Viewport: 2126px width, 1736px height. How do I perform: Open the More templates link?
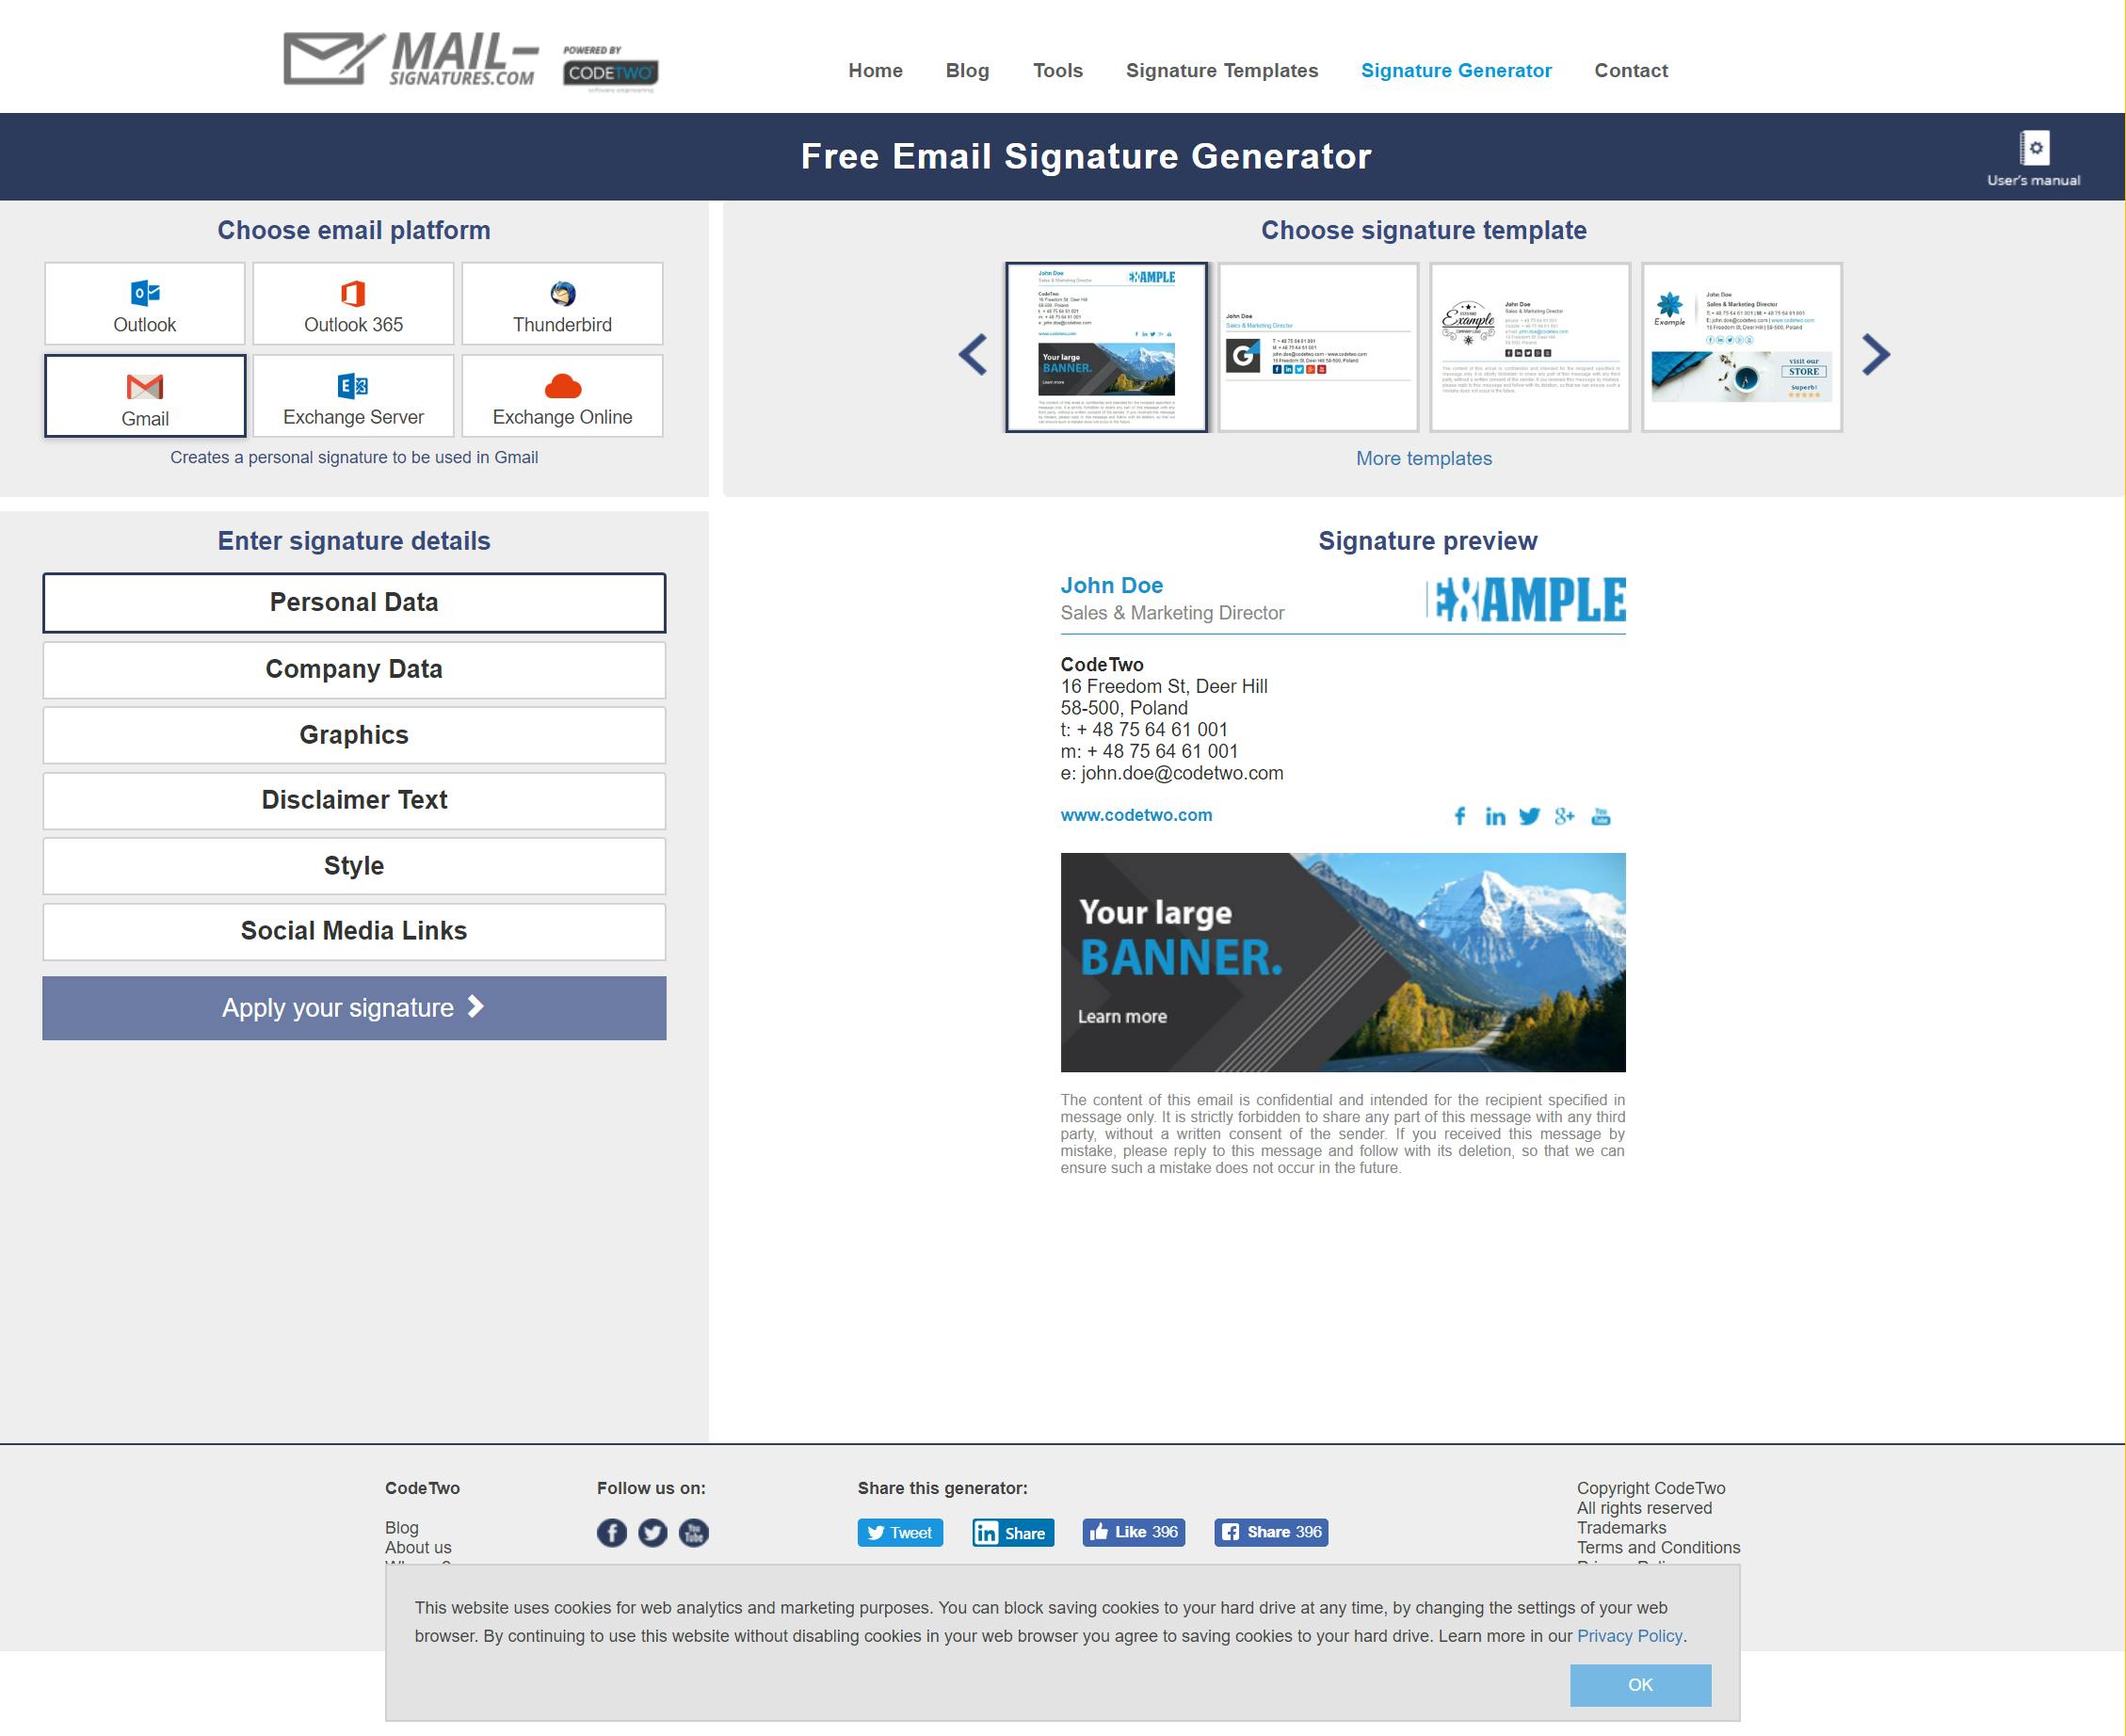(x=1423, y=458)
